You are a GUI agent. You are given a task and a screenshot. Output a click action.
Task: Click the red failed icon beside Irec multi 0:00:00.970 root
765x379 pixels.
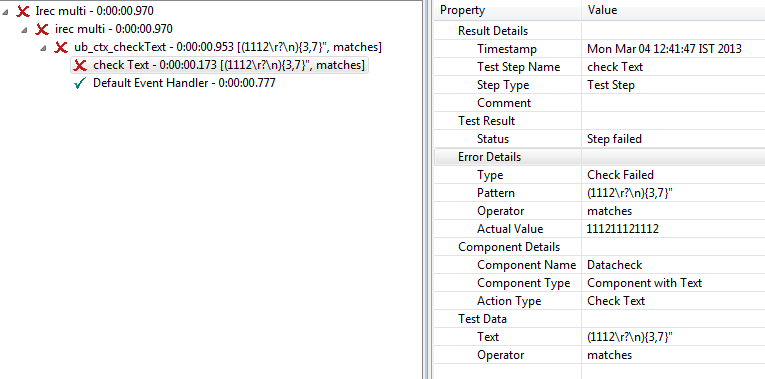pos(22,11)
